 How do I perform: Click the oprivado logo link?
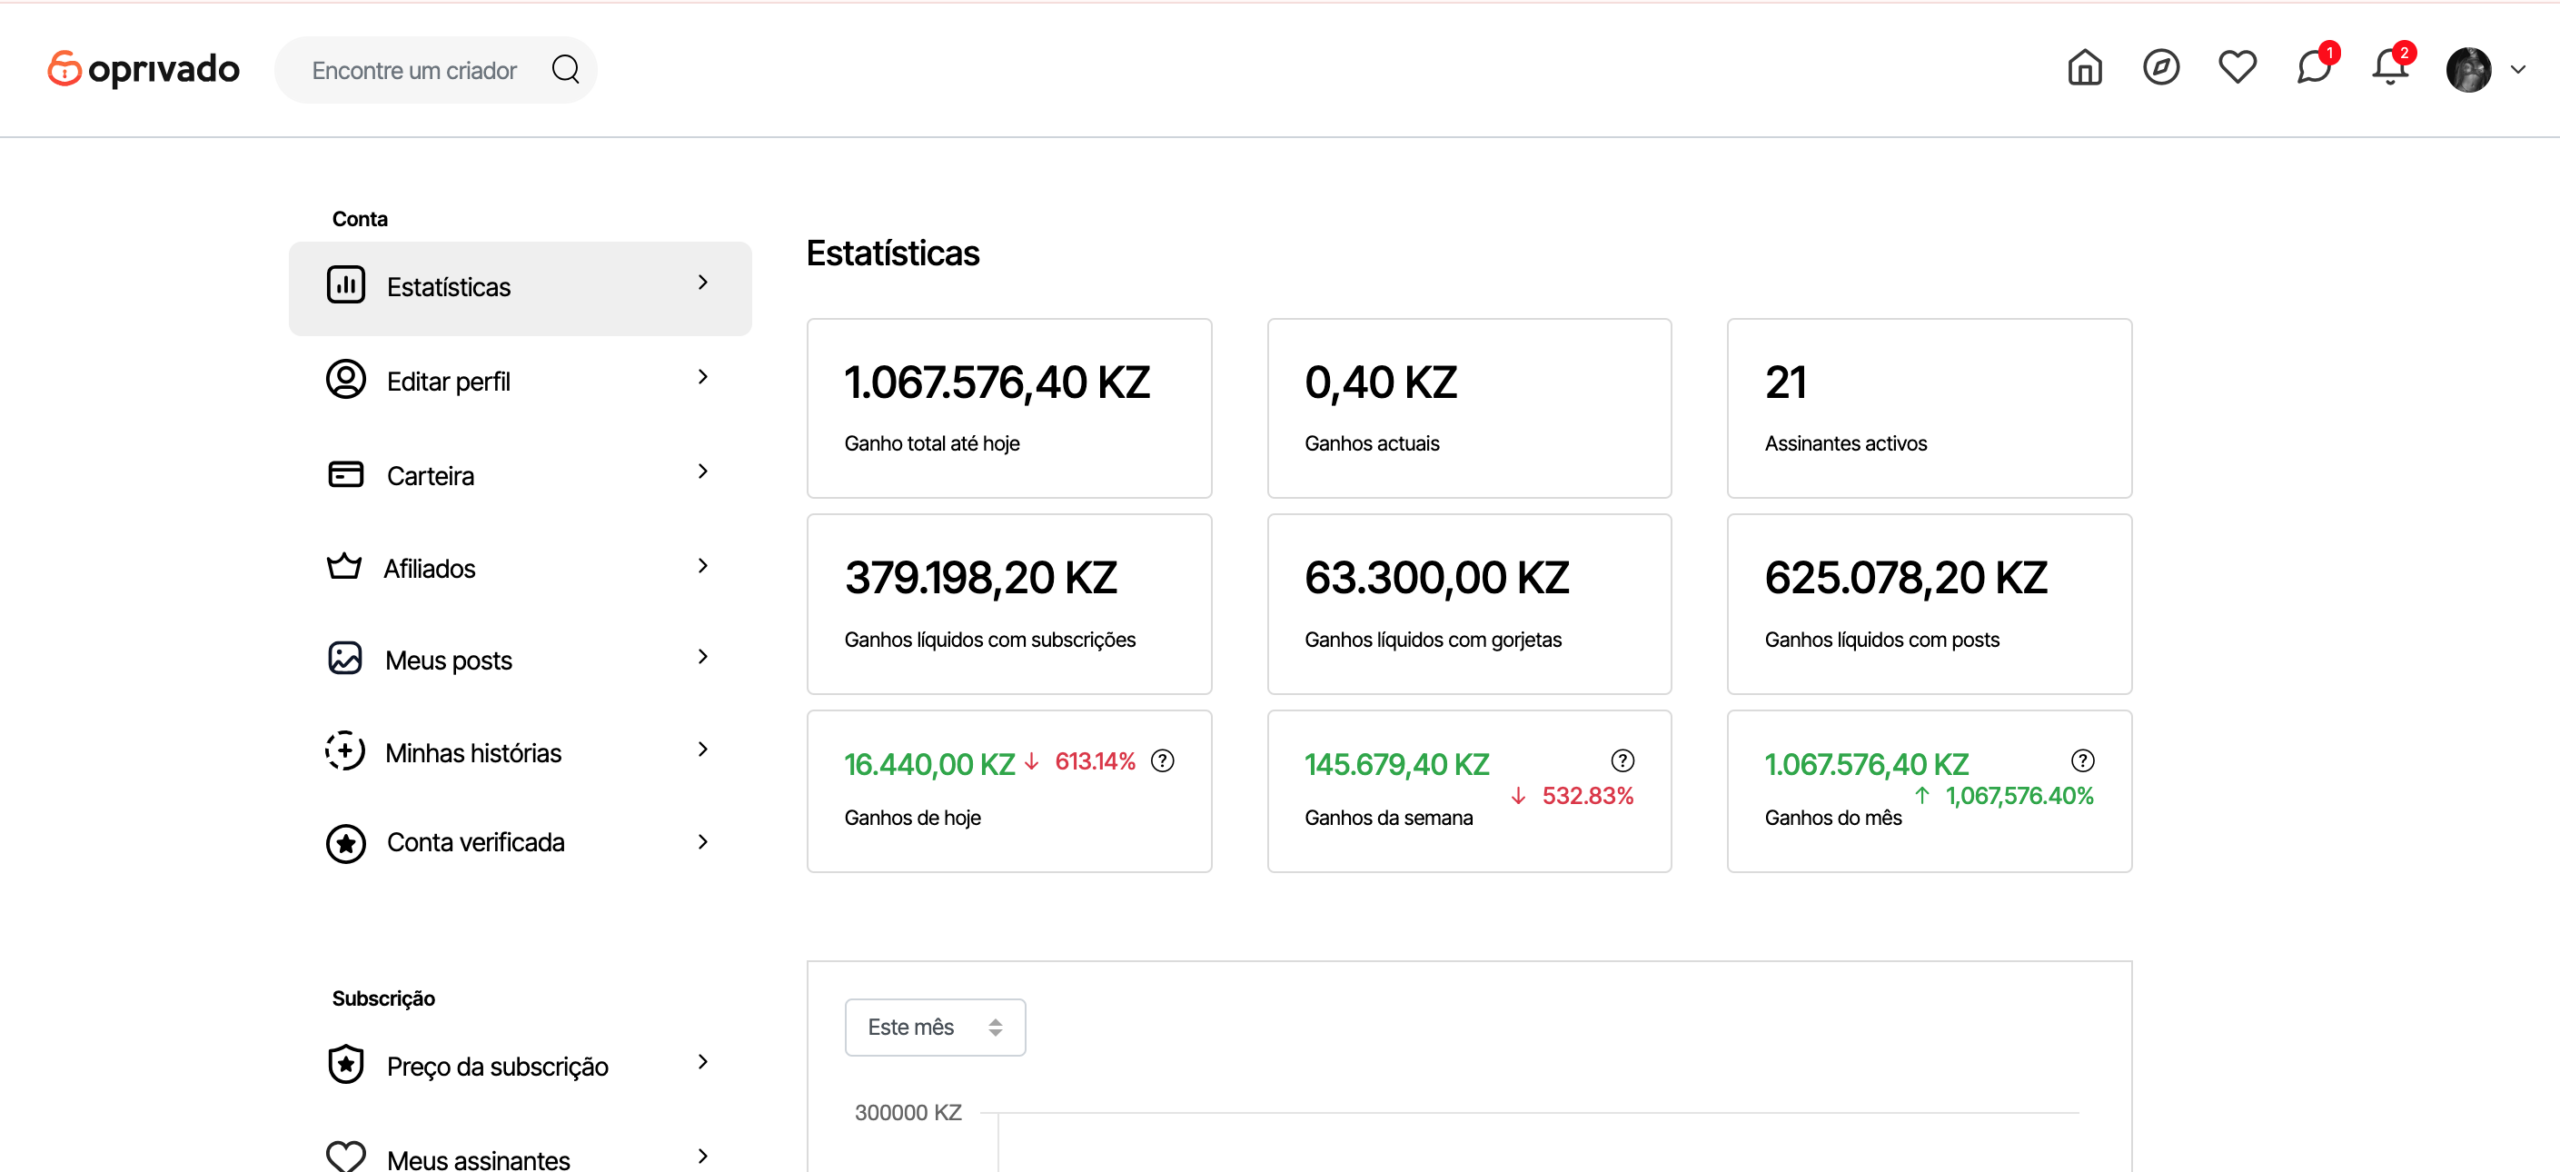[x=144, y=69]
